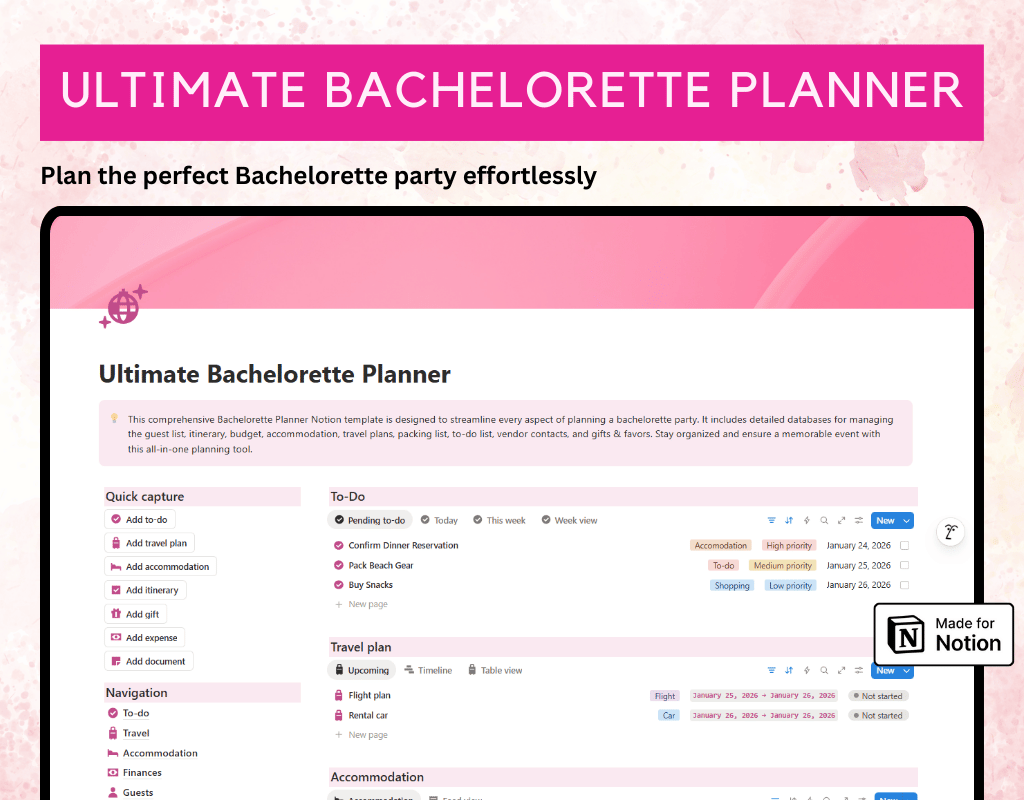Tick checkbox for Confirm Dinner Reservation row
The image size is (1024, 800).
tap(904, 545)
